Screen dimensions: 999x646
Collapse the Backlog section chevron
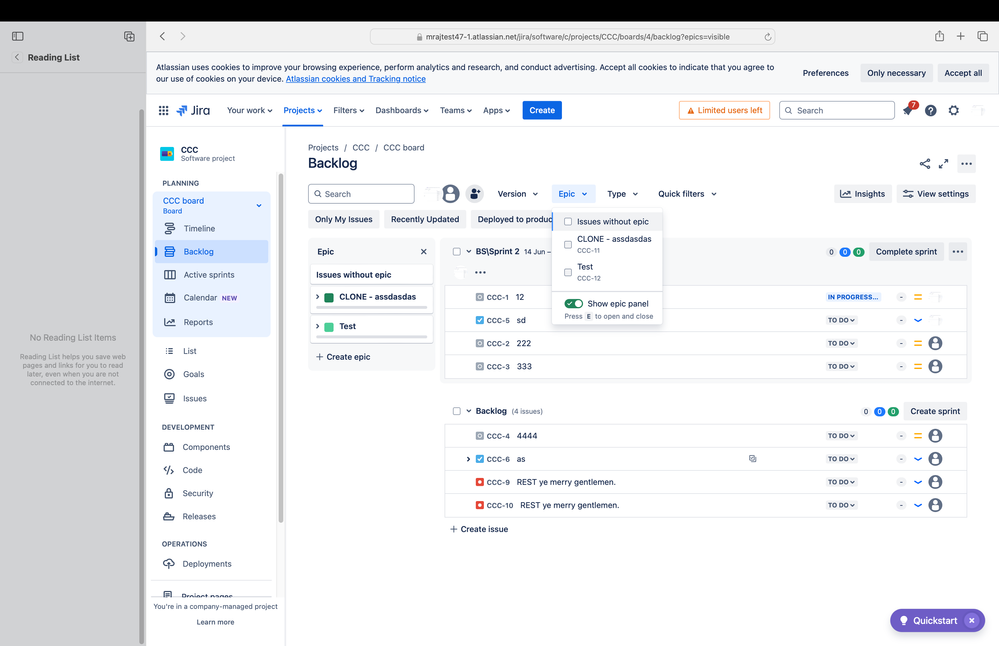point(468,412)
